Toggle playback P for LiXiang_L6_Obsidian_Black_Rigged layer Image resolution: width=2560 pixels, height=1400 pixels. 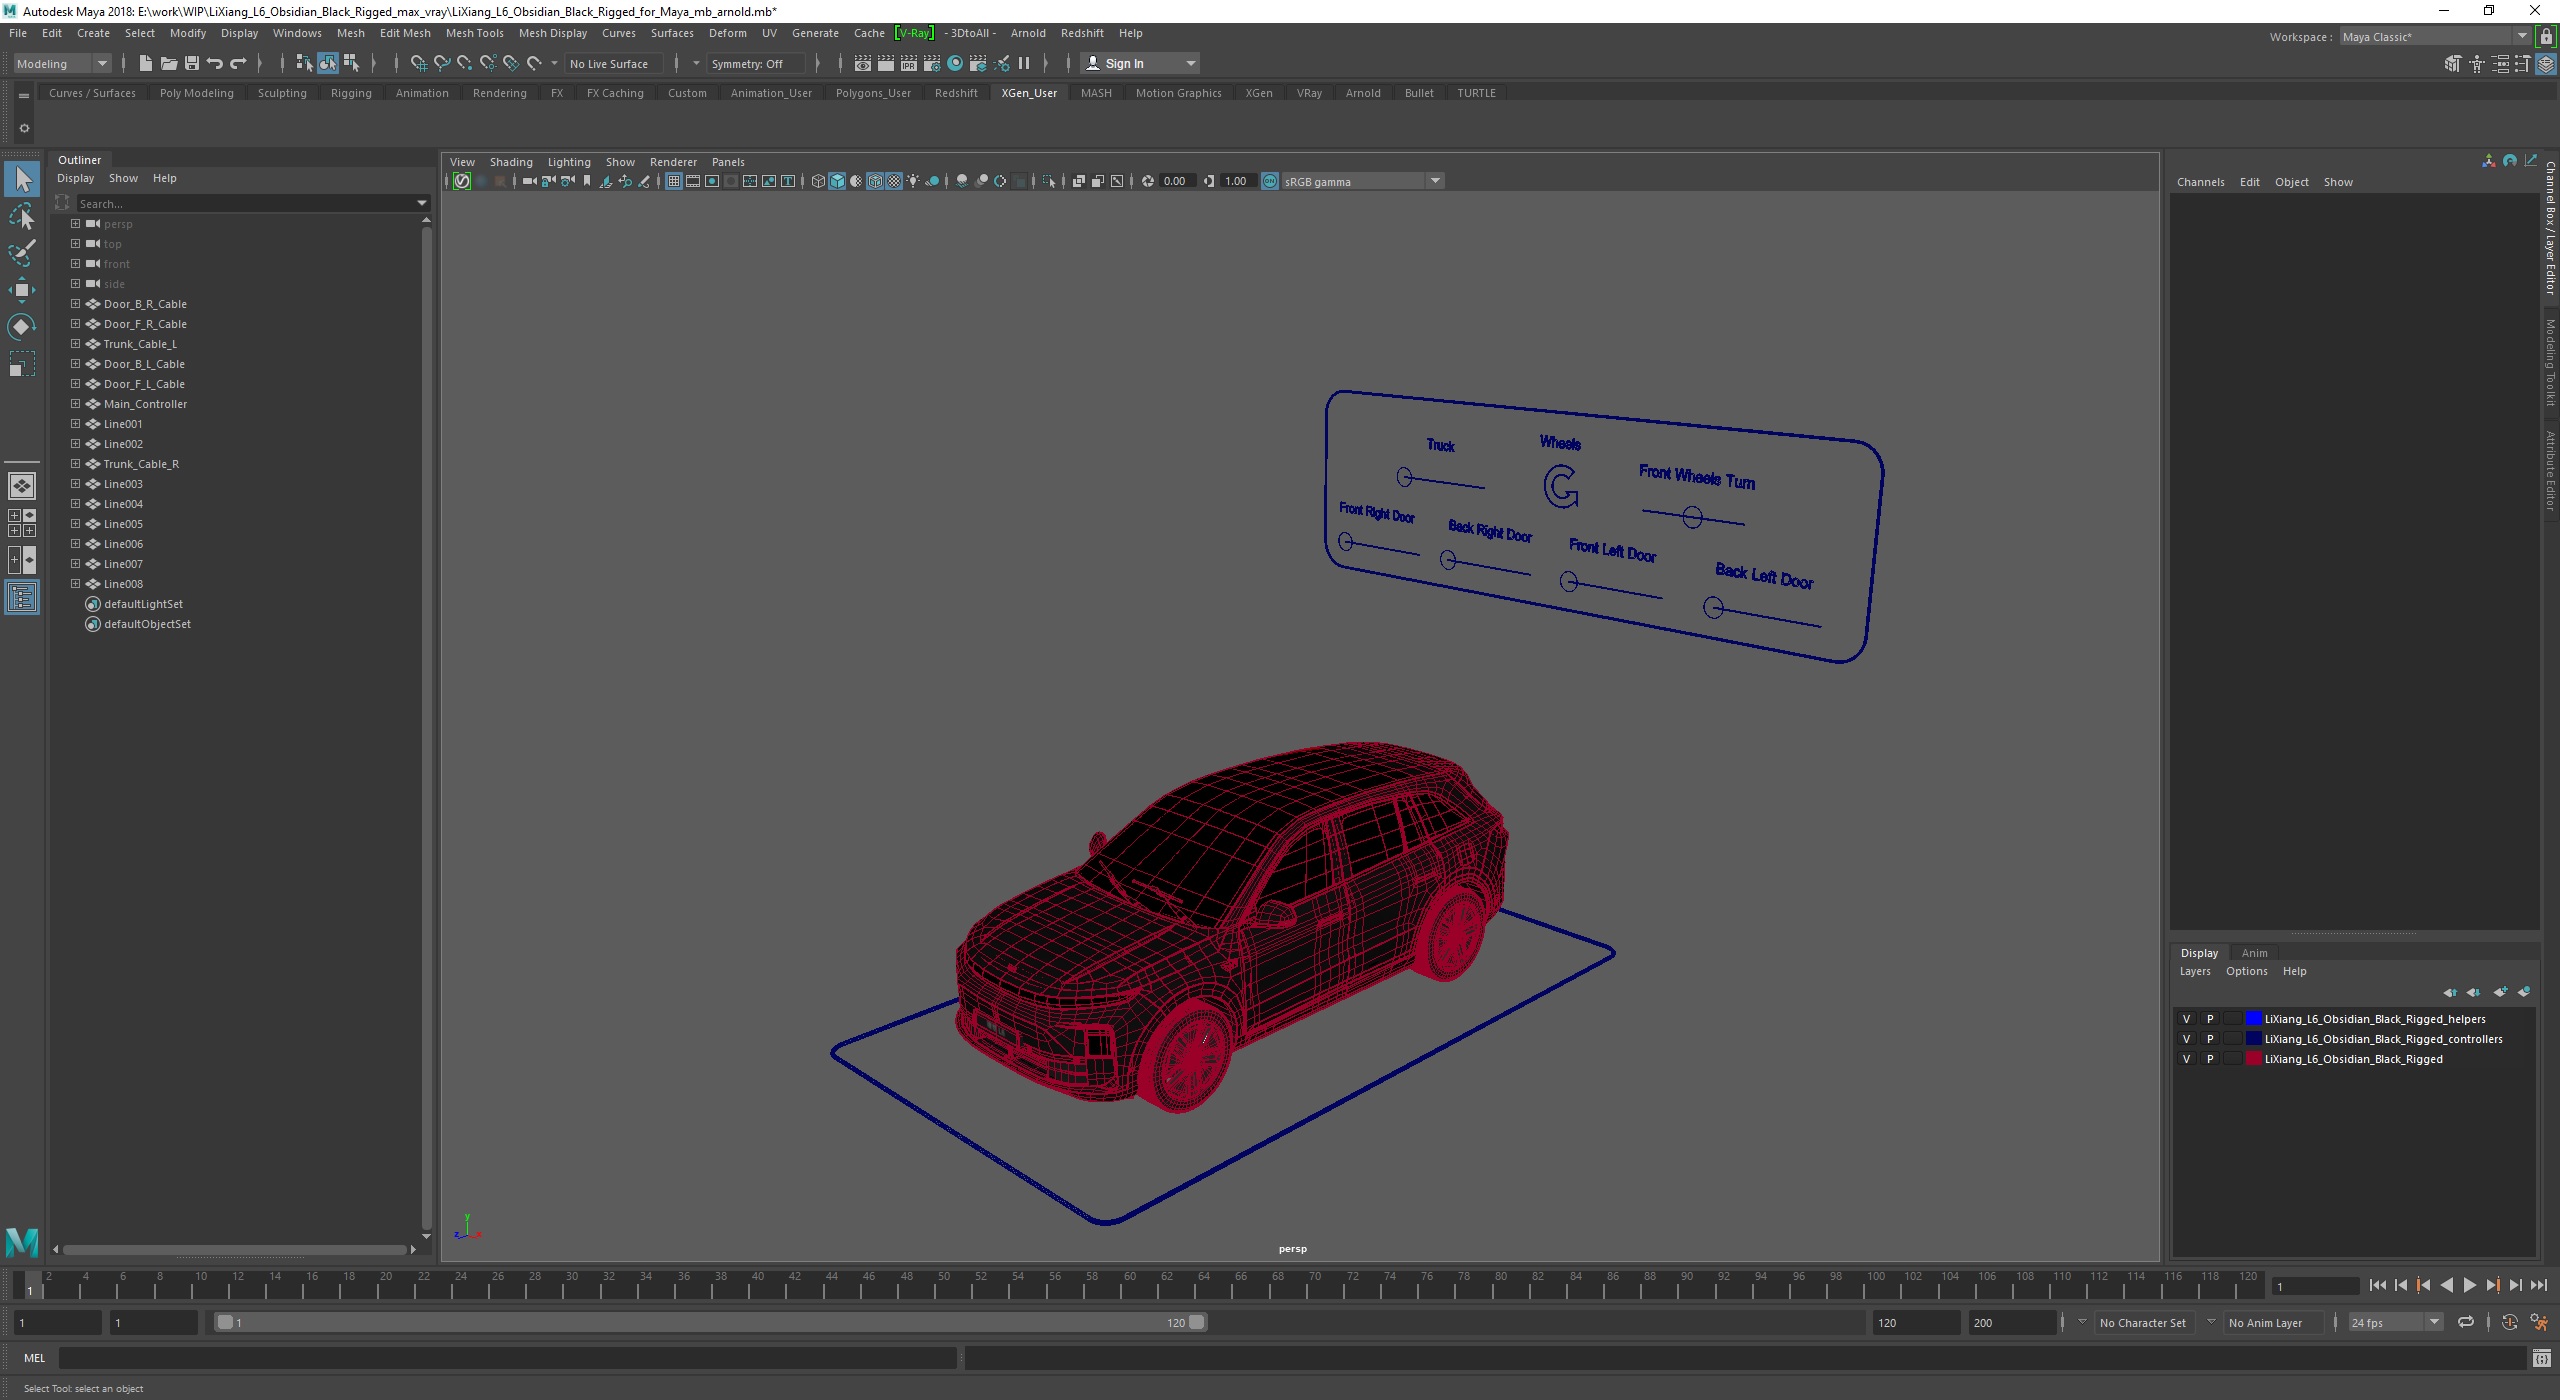click(2210, 1059)
